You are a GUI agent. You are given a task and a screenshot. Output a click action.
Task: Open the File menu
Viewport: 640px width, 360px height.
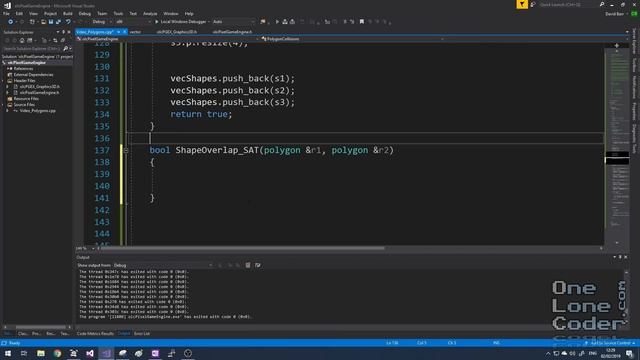[6, 13]
